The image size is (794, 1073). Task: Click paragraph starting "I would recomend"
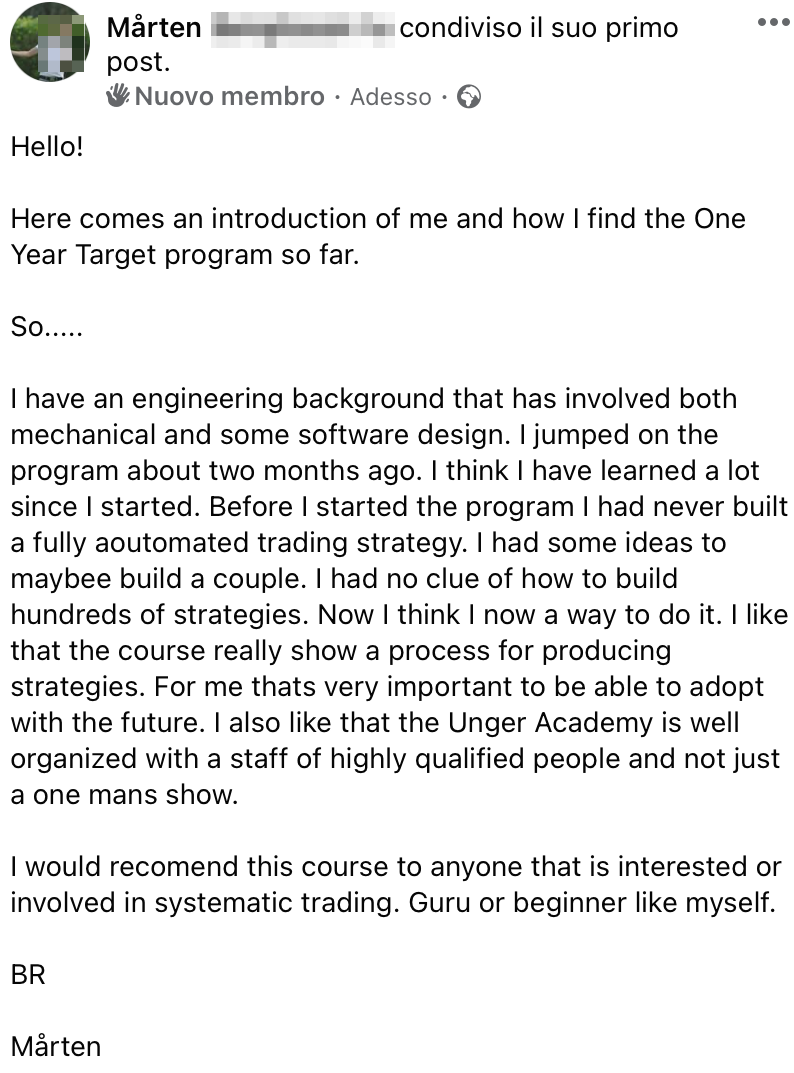point(395,884)
